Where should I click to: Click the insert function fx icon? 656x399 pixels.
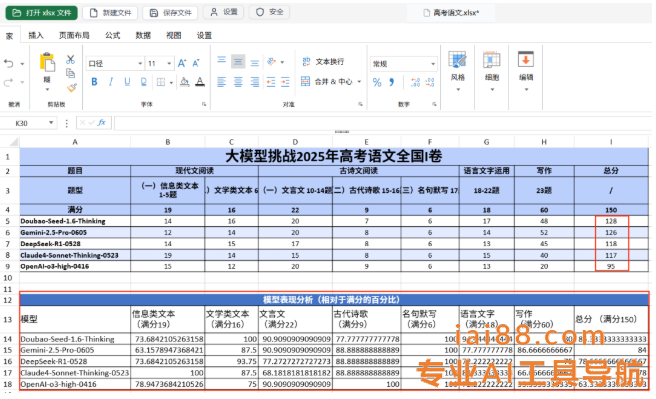(102, 123)
